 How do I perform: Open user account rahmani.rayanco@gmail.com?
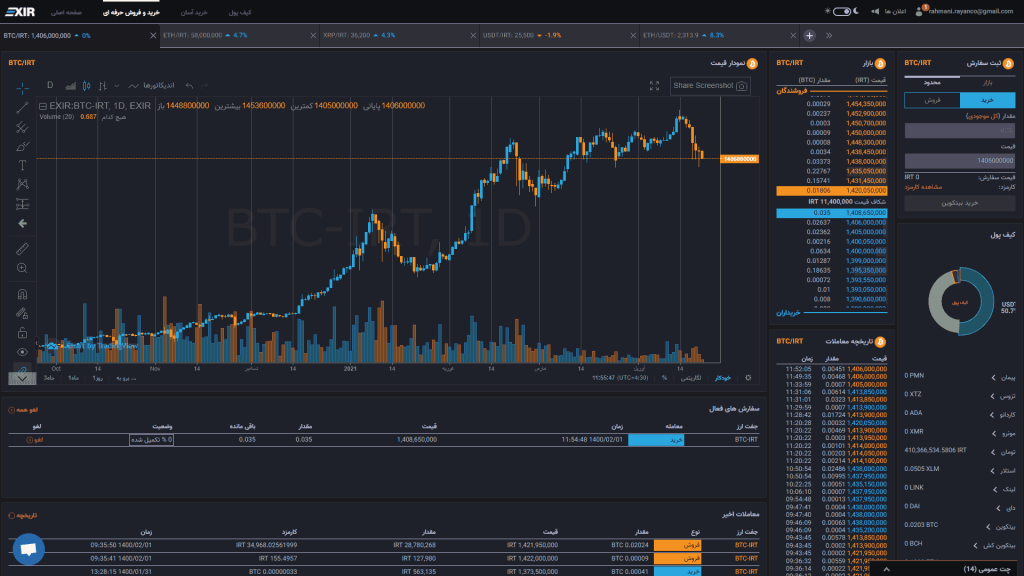point(964,11)
